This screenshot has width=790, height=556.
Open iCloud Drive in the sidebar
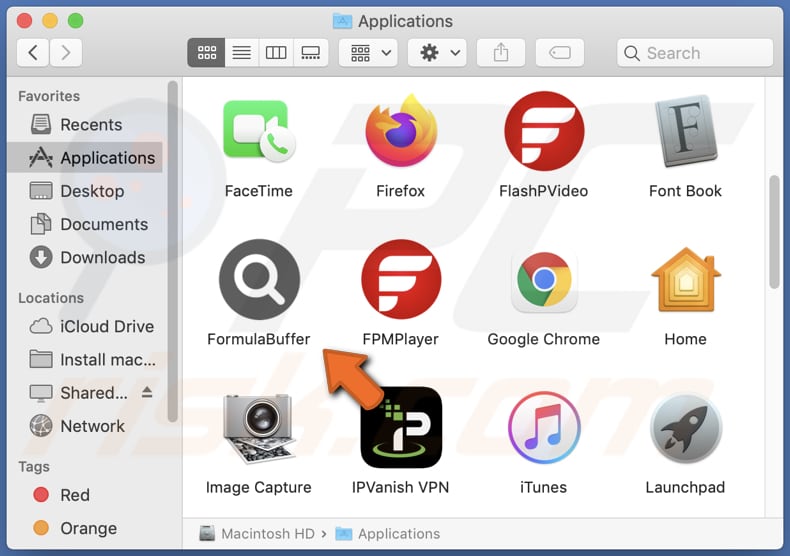pyautogui.click(x=85, y=326)
